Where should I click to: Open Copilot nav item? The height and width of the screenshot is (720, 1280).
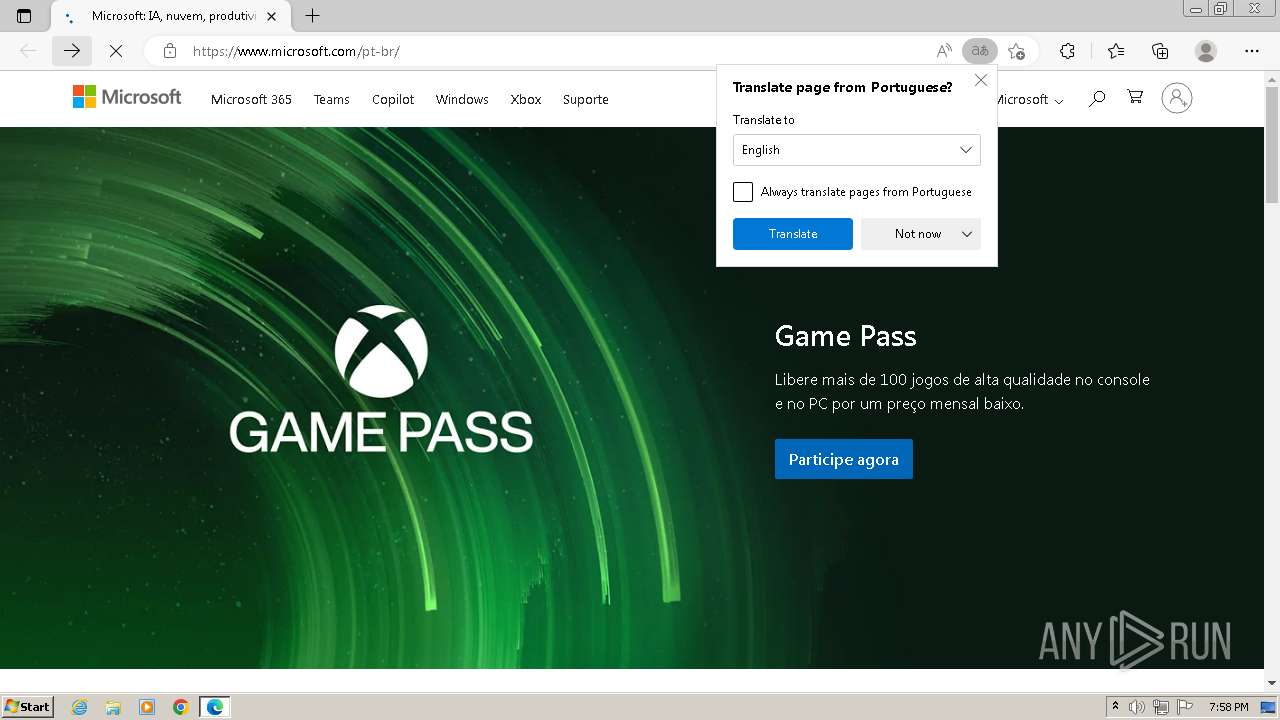pyautogui.click(x=393, y=99)
